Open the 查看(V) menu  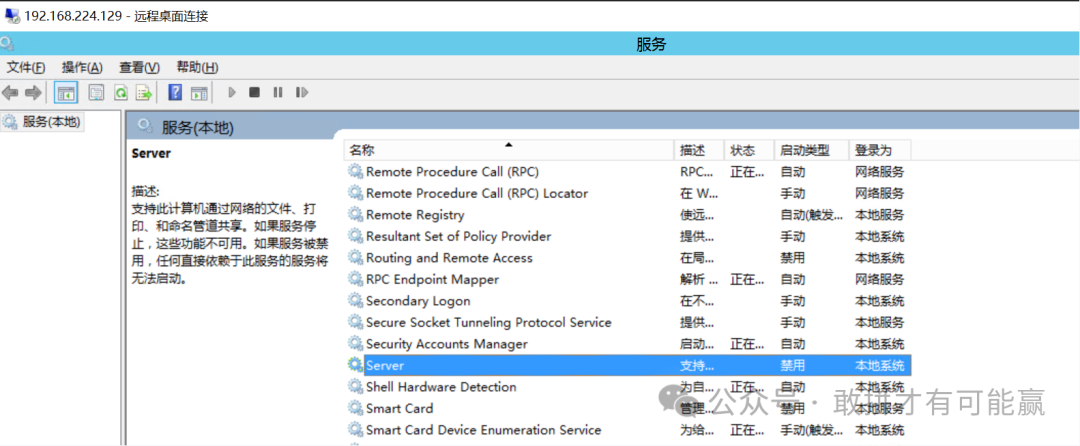[x=139, y=67]
